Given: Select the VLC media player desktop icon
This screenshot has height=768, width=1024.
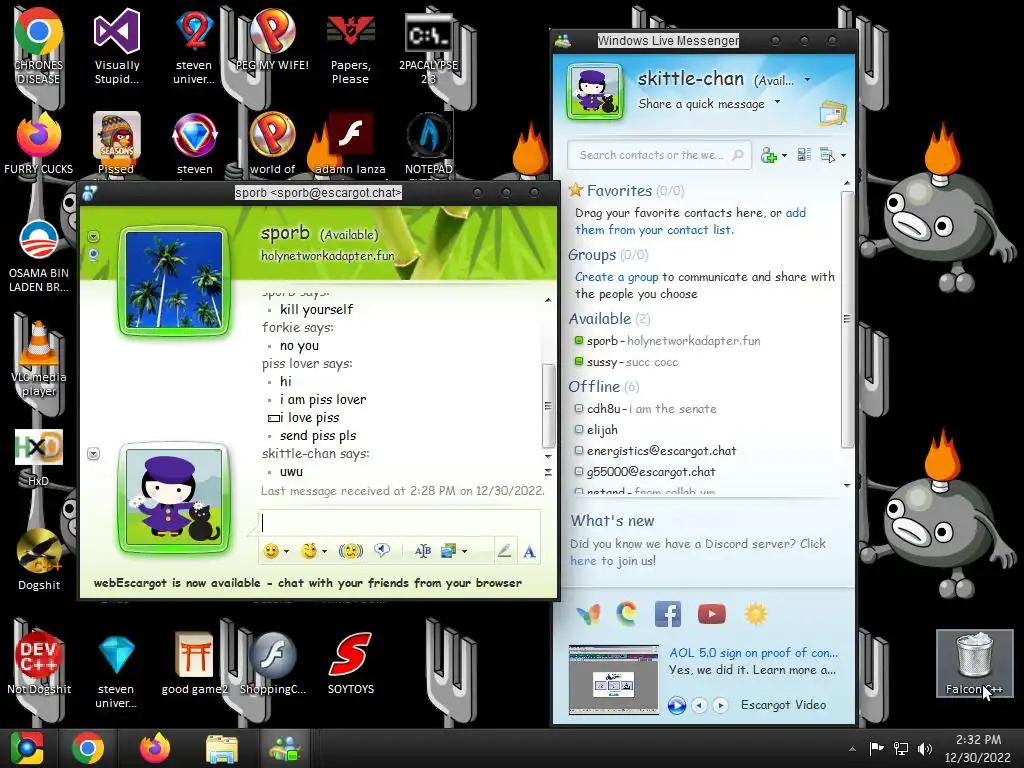Looking at the screenshot, I should (39, 359).
